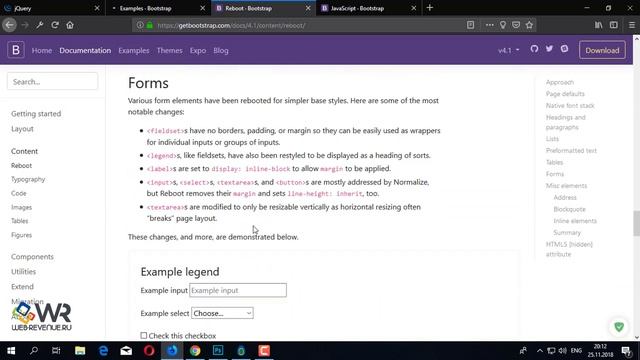This screenshot has width=640, height=360.
Task: Close the Reboot - Bootstrap tab
Action: tap(308, 8)
